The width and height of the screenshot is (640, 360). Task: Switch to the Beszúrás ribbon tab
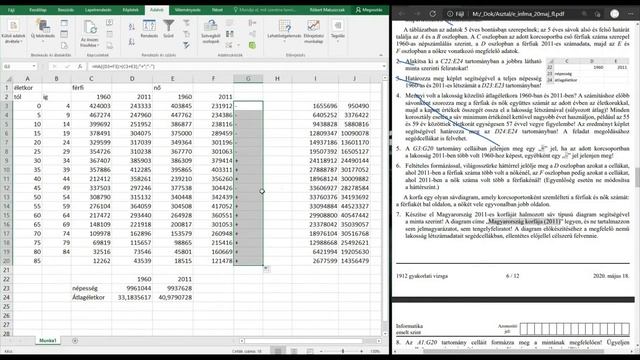coord(65,10)
